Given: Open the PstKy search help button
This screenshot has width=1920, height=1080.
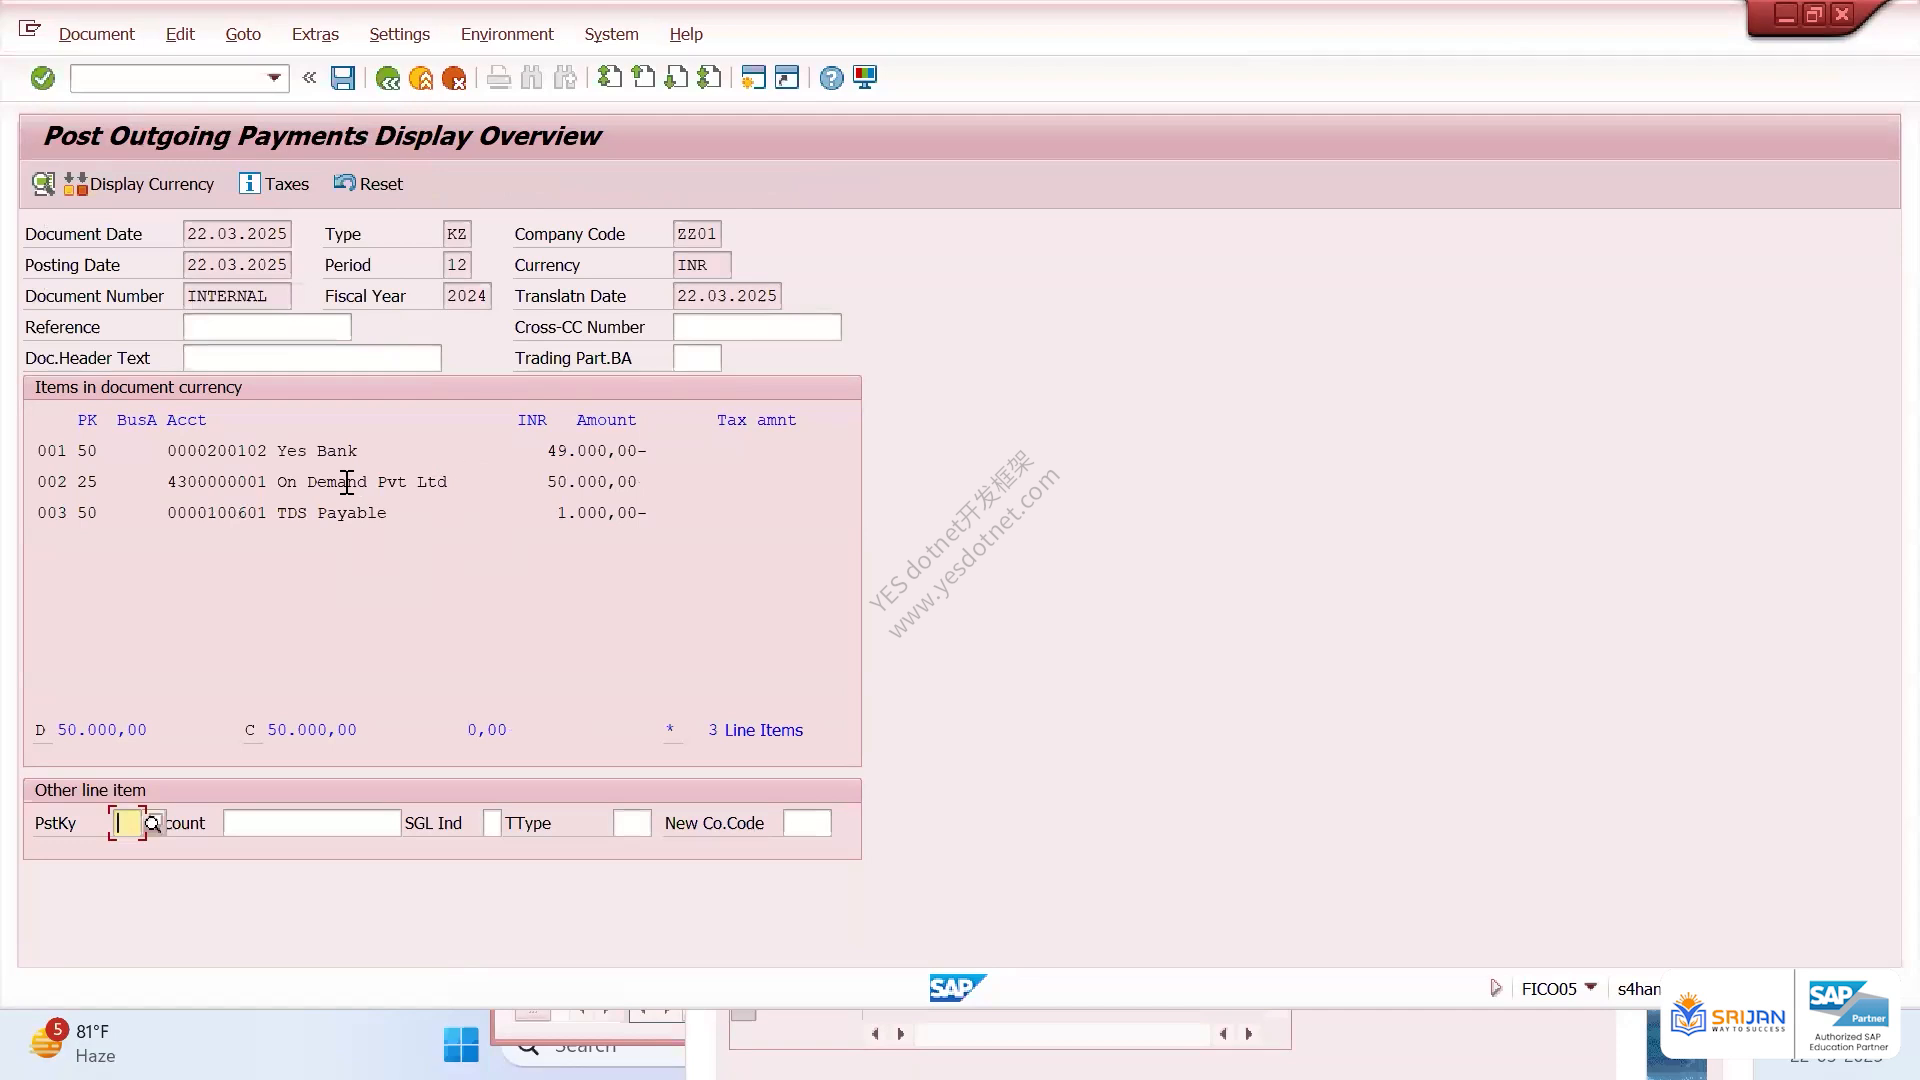Looking at the screenshot, I should tap(153, 824).
